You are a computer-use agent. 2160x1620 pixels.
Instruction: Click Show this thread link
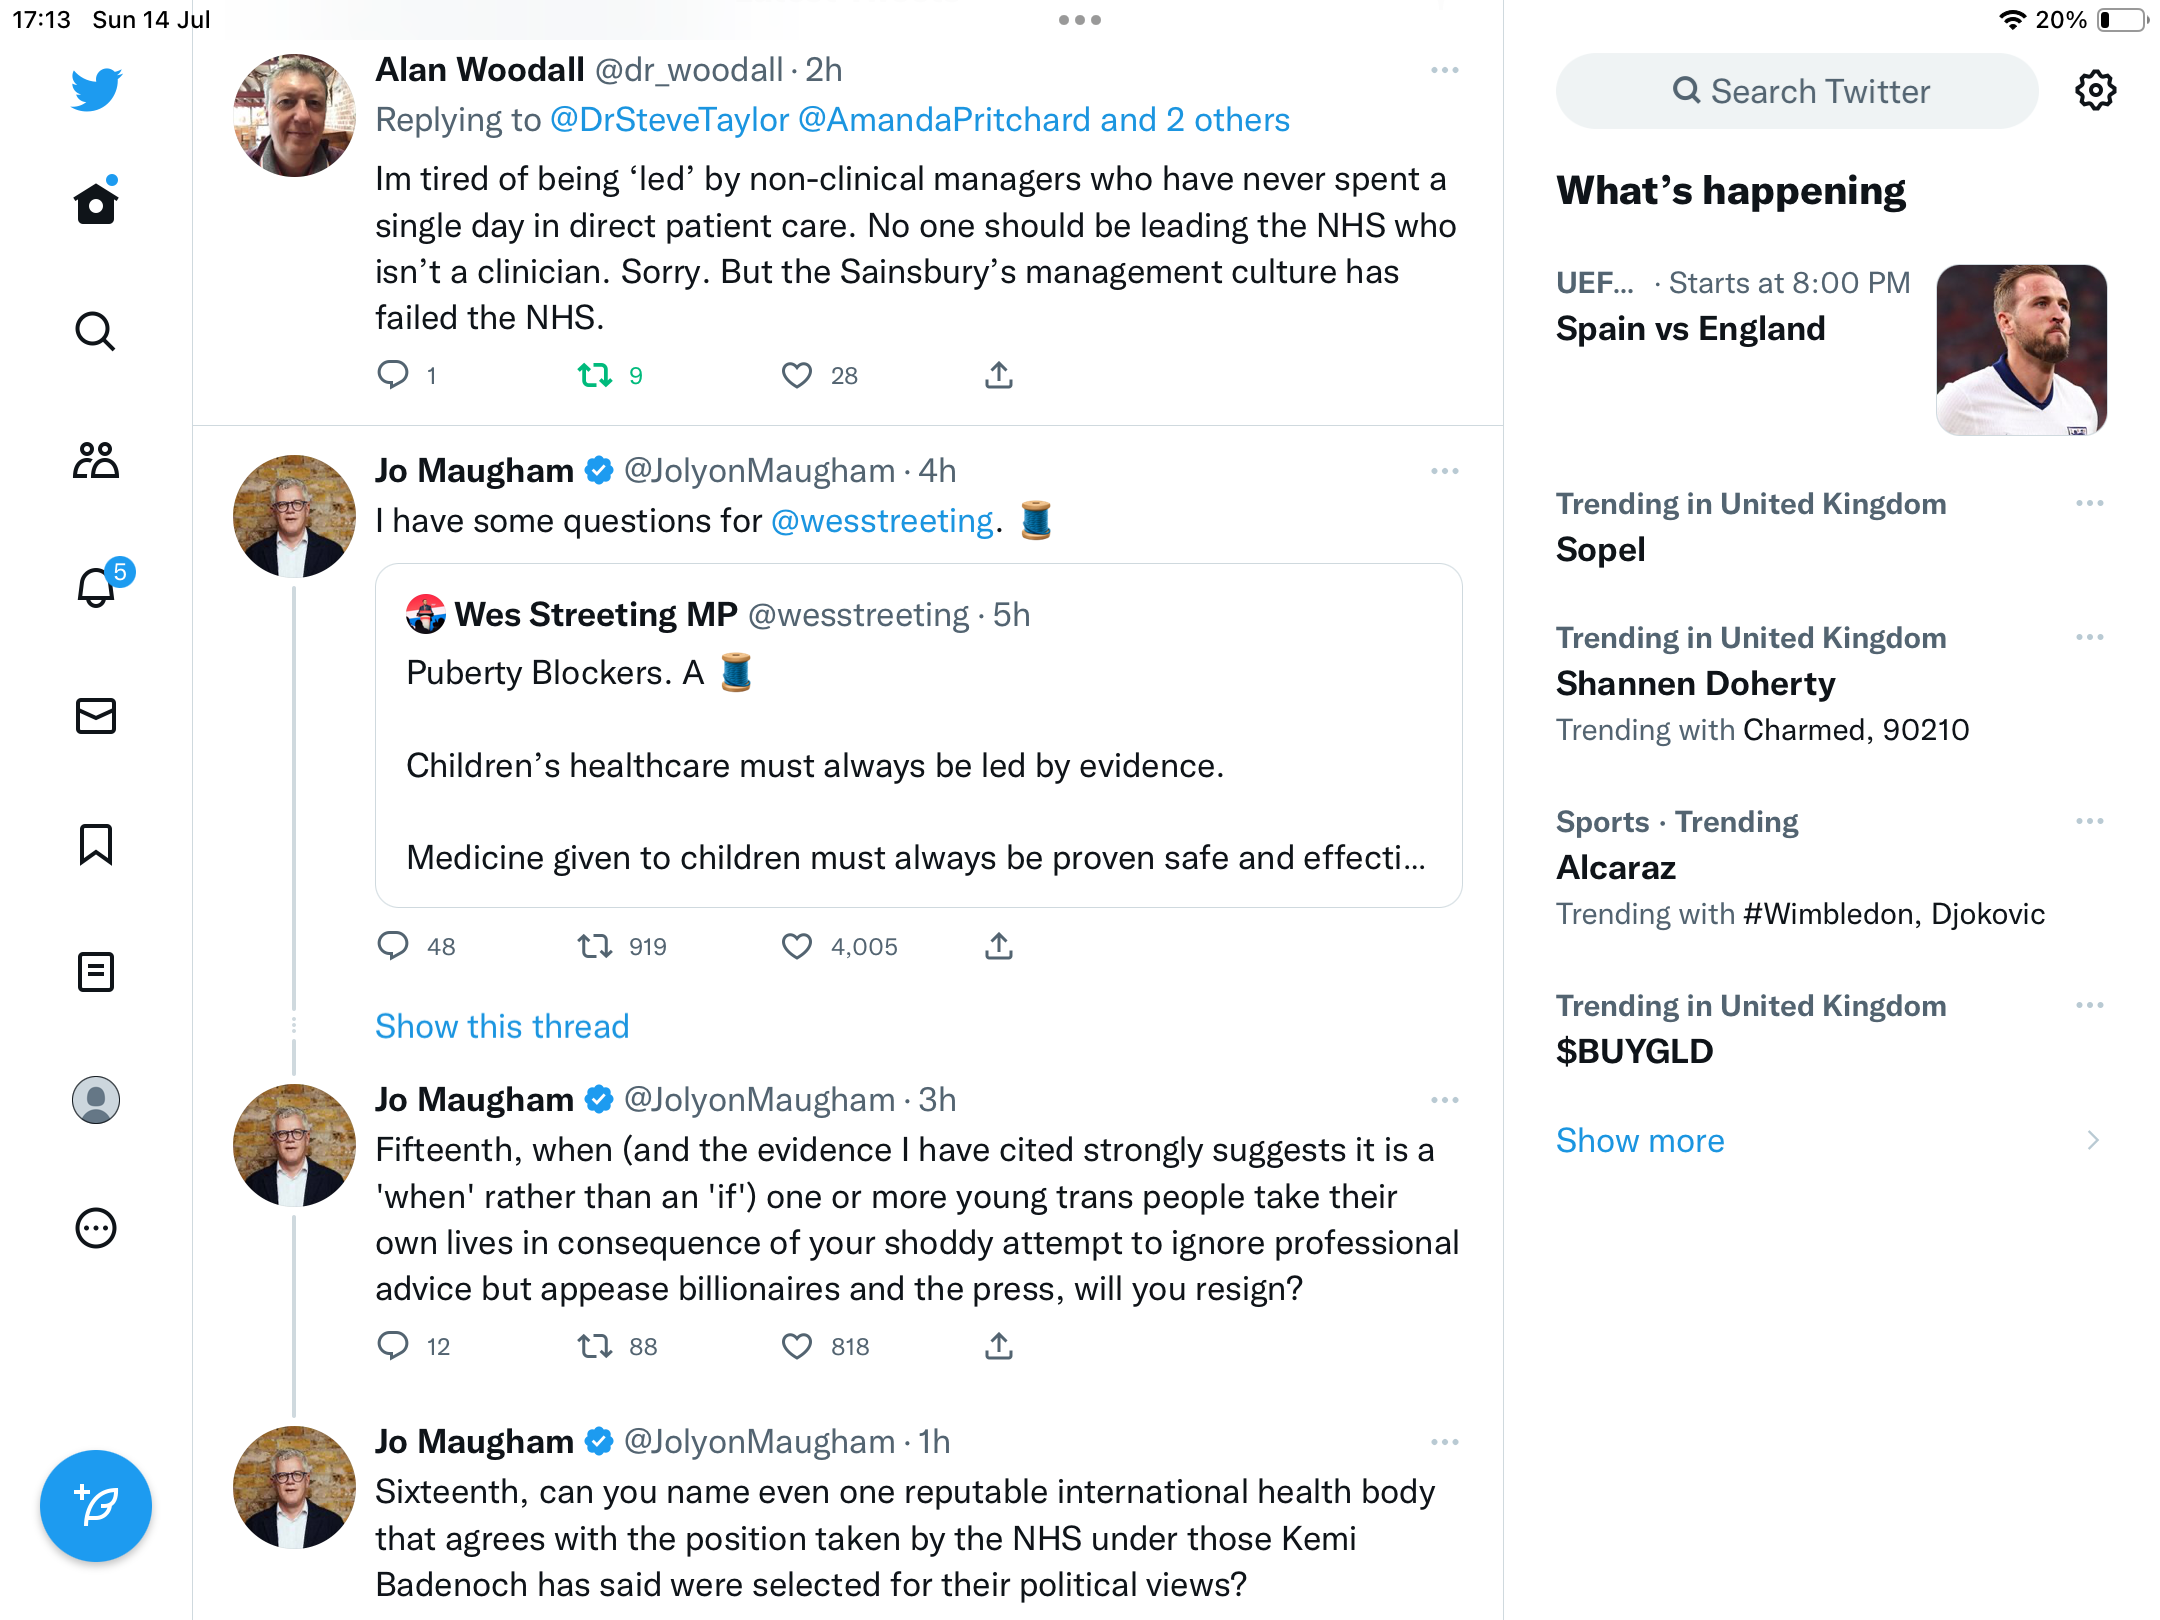click(502, 1027)
